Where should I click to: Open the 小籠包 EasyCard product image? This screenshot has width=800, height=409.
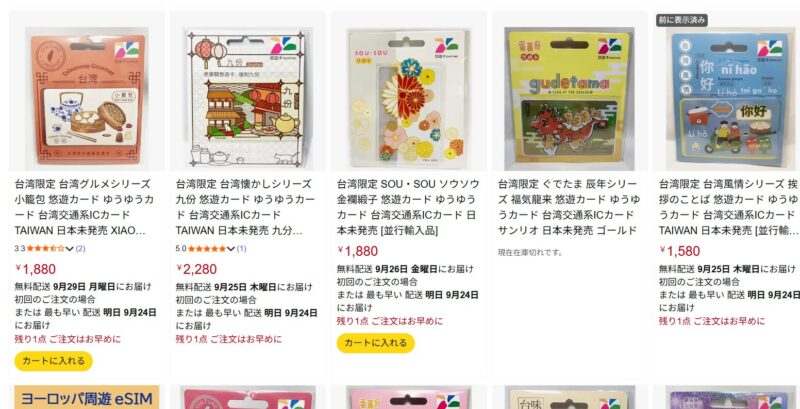(87, 98)
